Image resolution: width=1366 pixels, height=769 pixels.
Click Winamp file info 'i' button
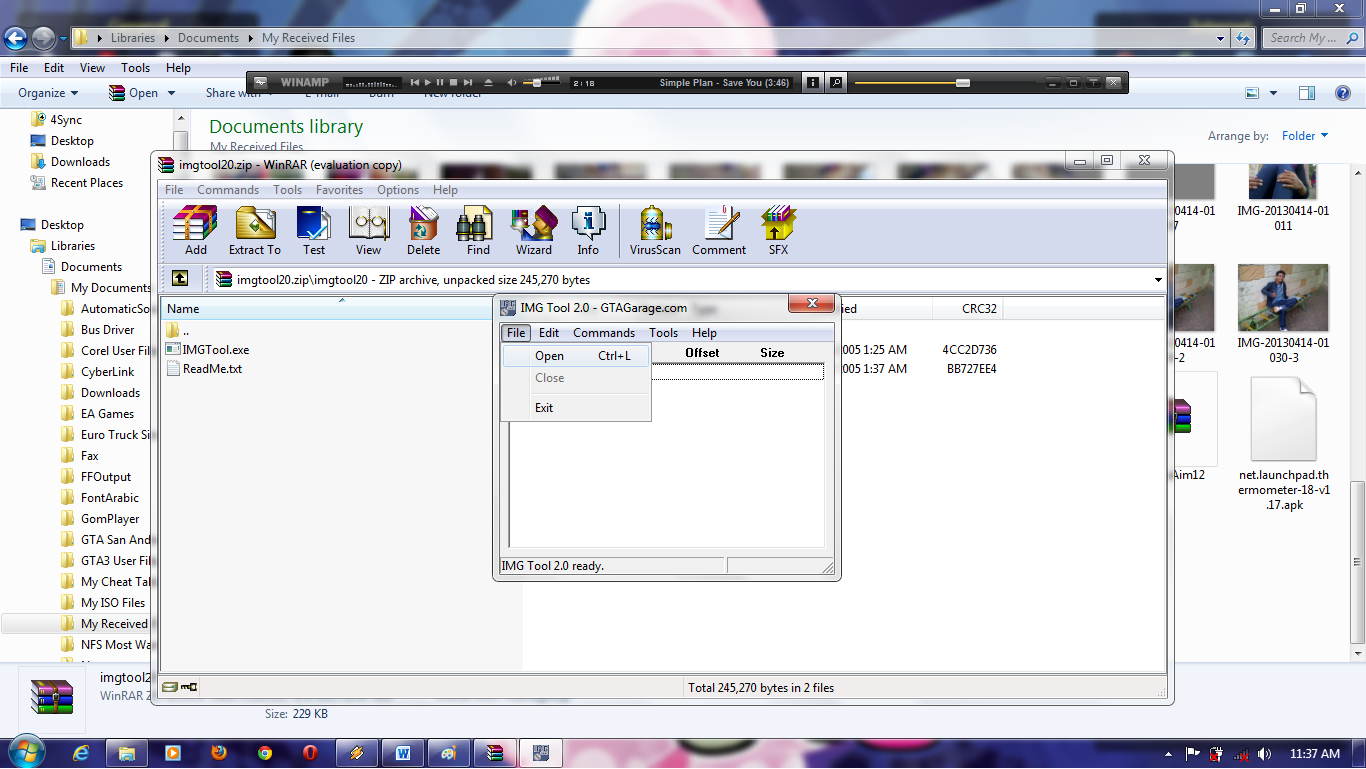[813, 82]
